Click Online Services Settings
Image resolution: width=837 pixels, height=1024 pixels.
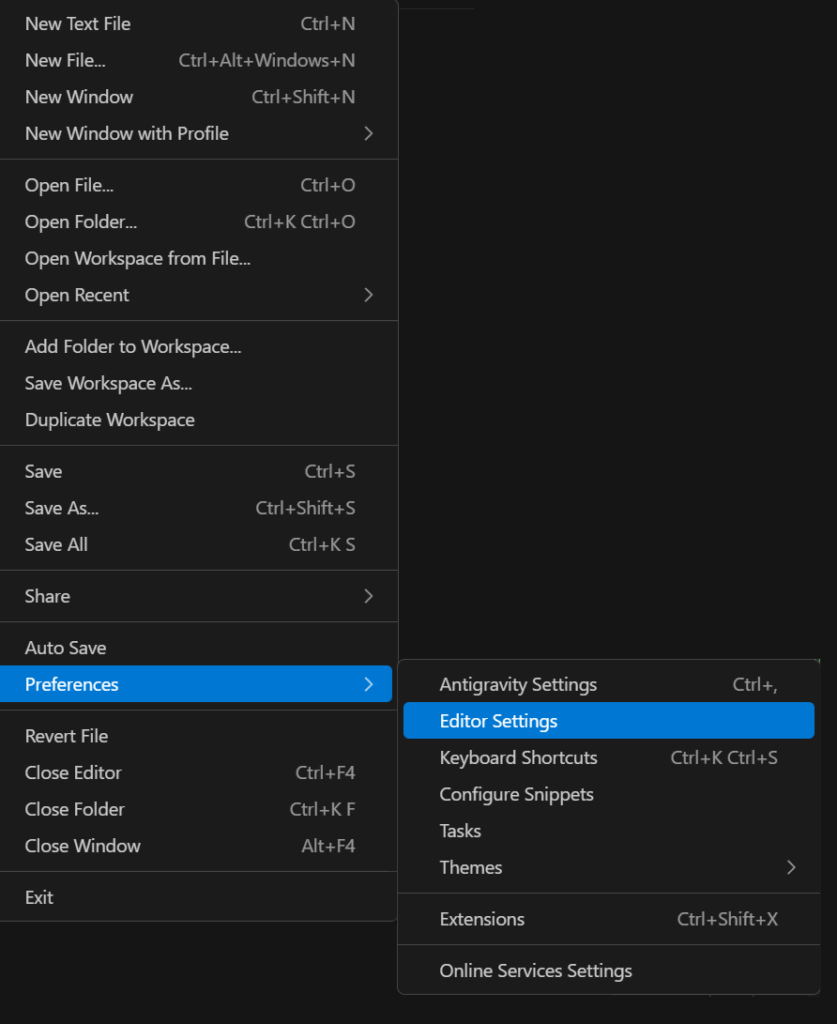pos(536,971)
